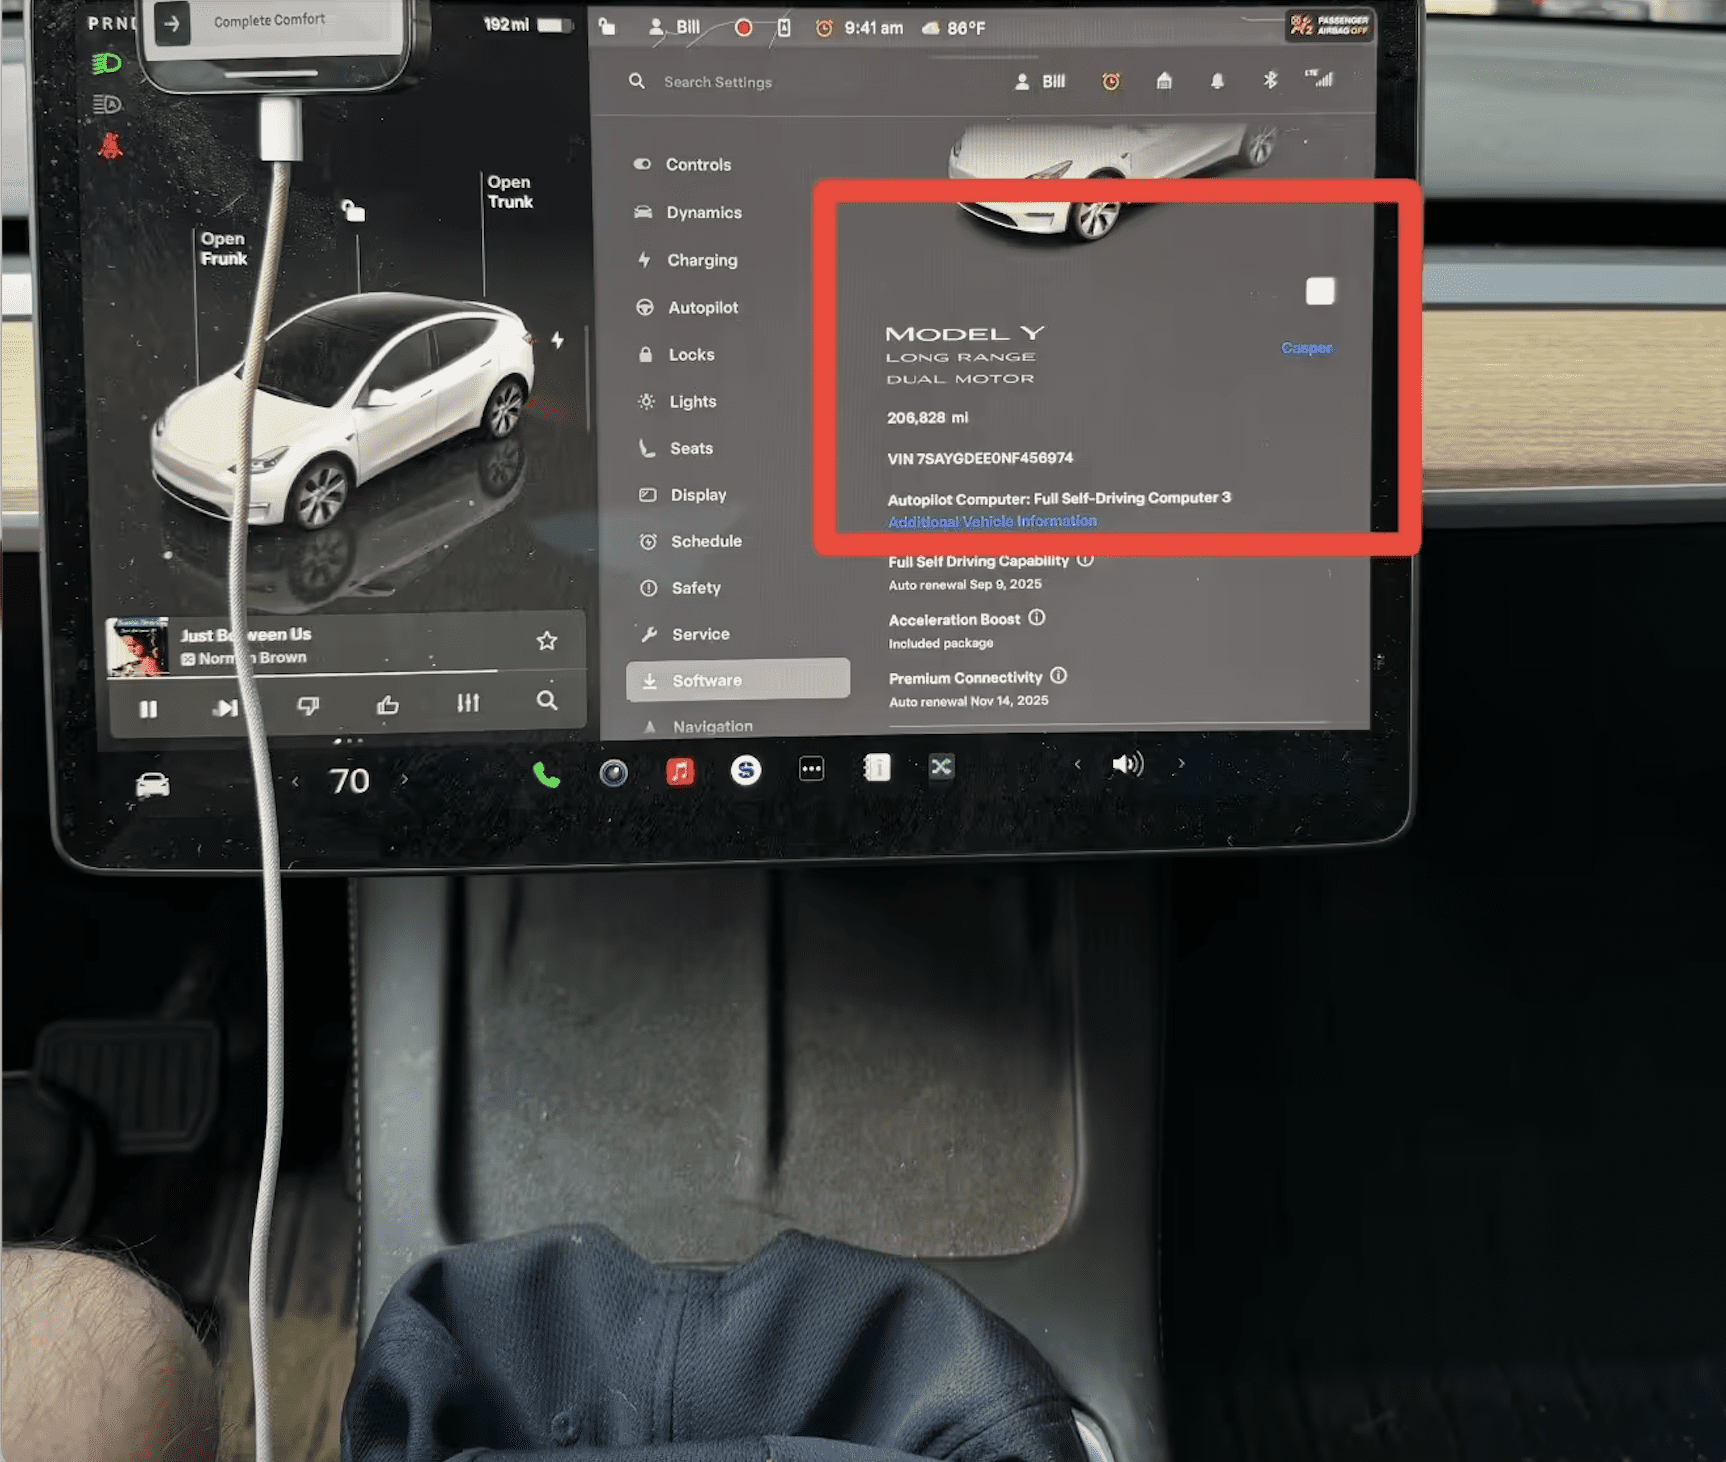Tap Open Trunk on the car view
Screen dimensions: 1726x1462
tap(510, 191)
